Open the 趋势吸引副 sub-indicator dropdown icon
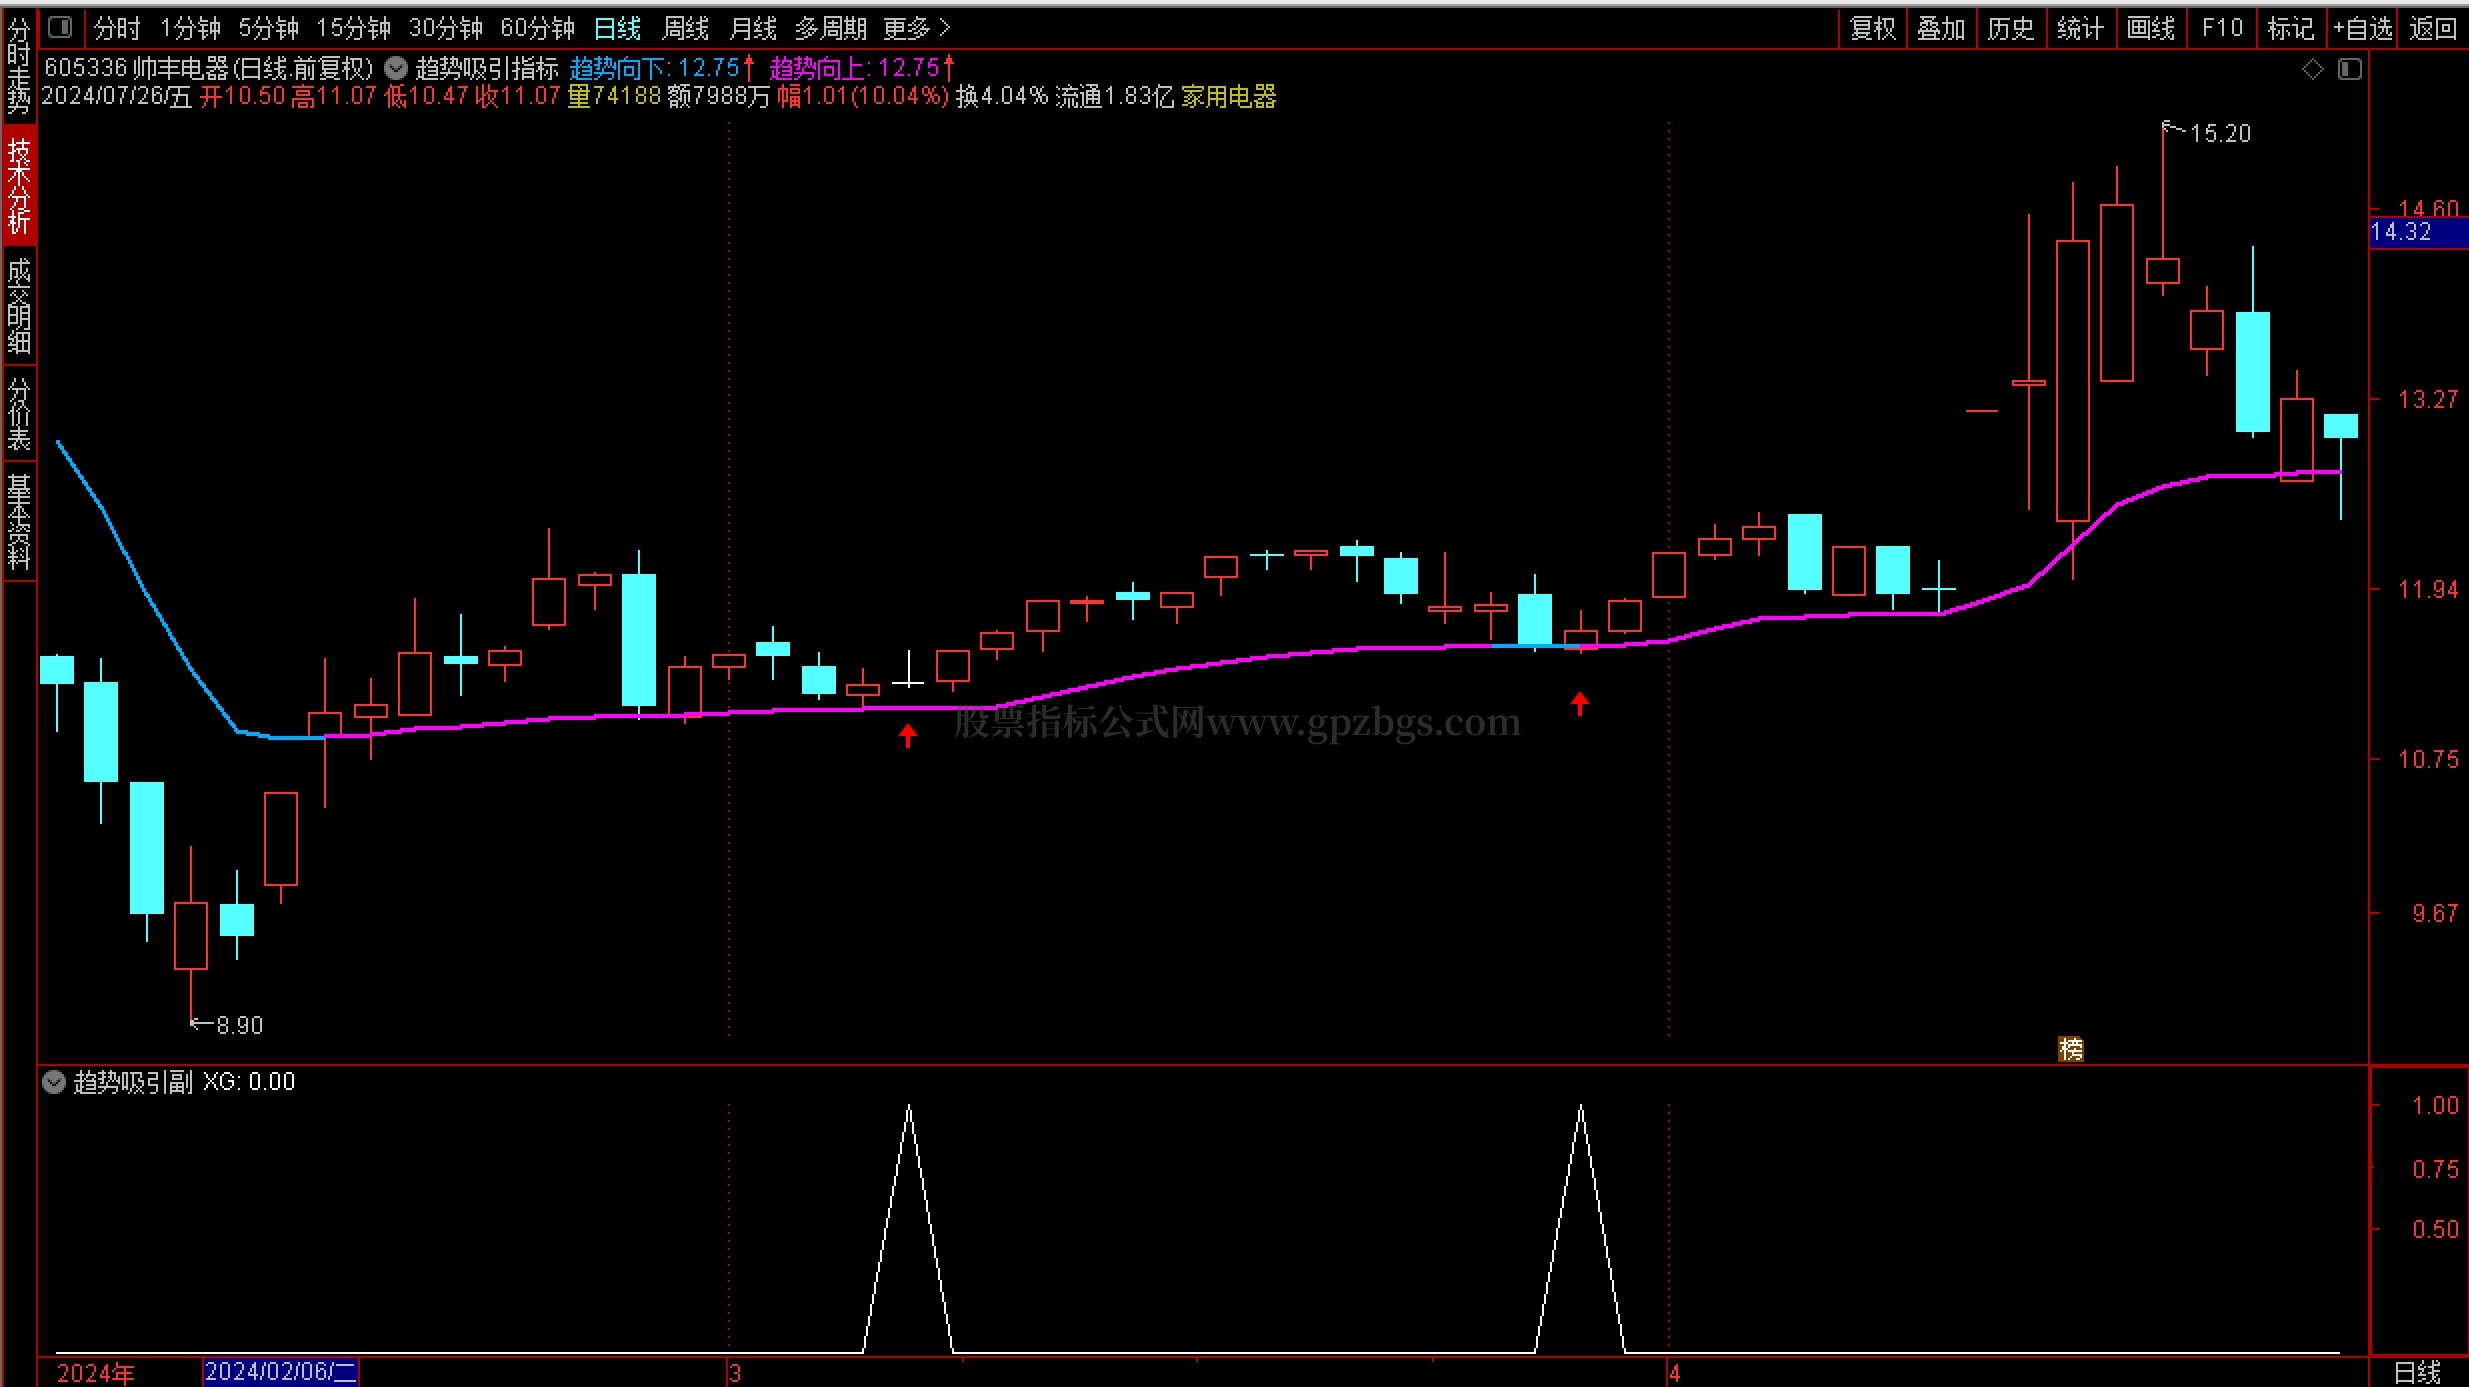This screenshot has width=2469, height=1387. click(54, 1082)
